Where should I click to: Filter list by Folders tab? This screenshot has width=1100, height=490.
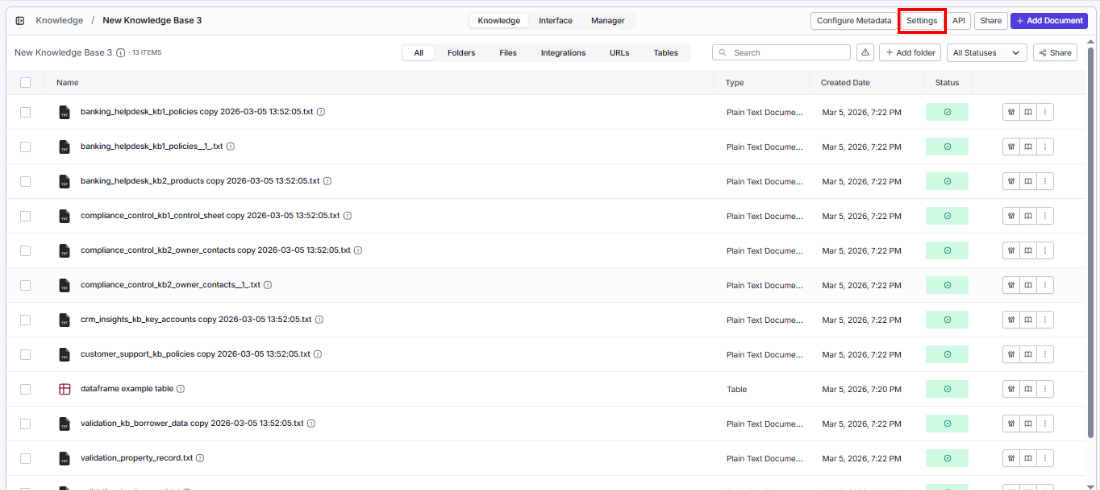pos(461,53)
